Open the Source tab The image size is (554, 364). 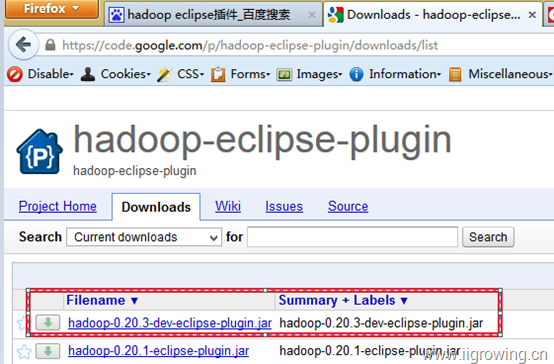(x=348, y=206)
